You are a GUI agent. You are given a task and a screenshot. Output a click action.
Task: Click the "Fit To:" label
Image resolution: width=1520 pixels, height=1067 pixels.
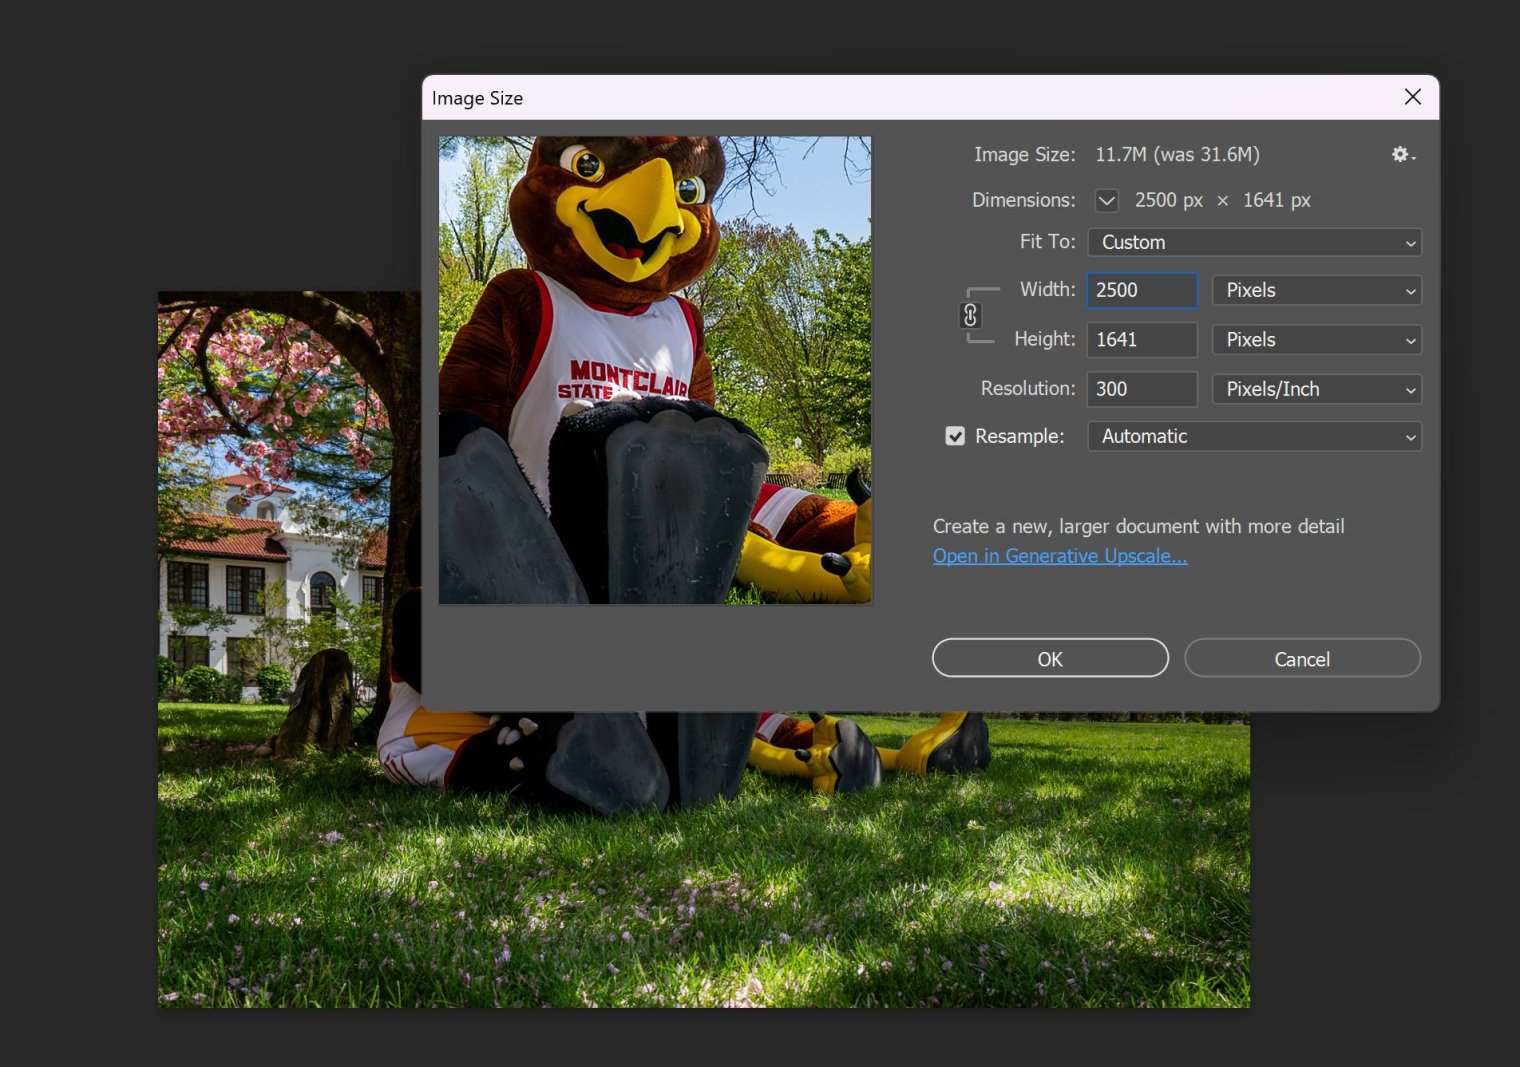tap(1047, 242)
